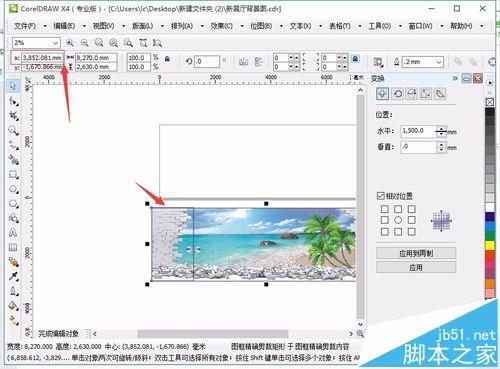Check the top-center anchor box
500x369 pixels.
pyautogui.click(x=398, y=209)
